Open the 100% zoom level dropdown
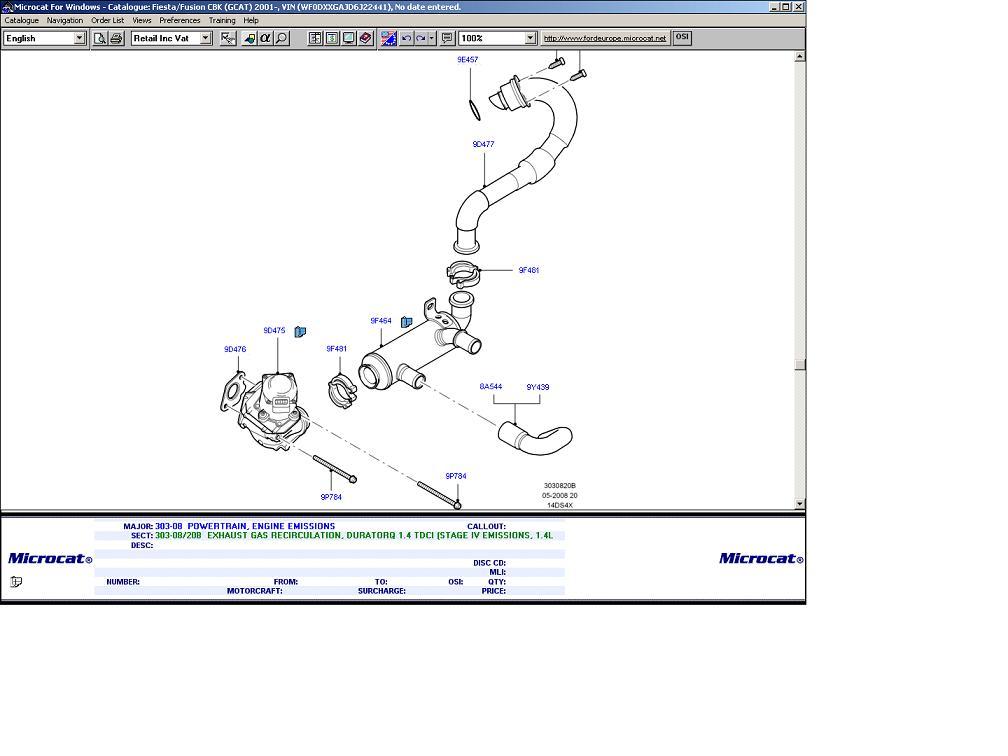1008x756 pixels. coord(530,38)
